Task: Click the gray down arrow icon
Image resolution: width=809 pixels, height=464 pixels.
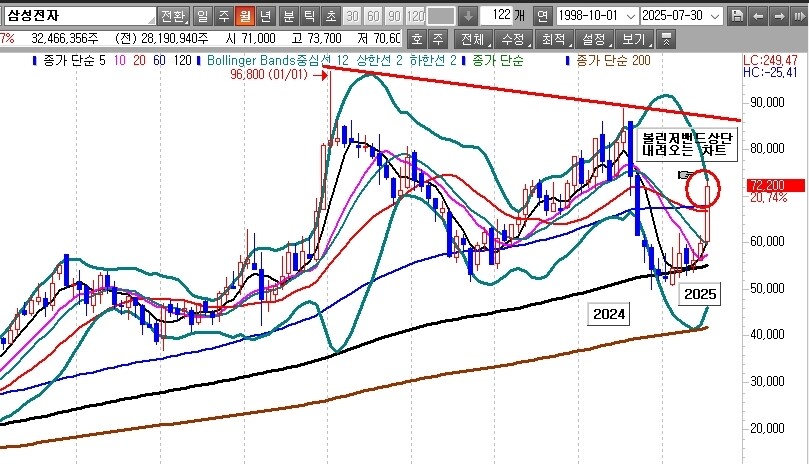Action: [468, 16]
